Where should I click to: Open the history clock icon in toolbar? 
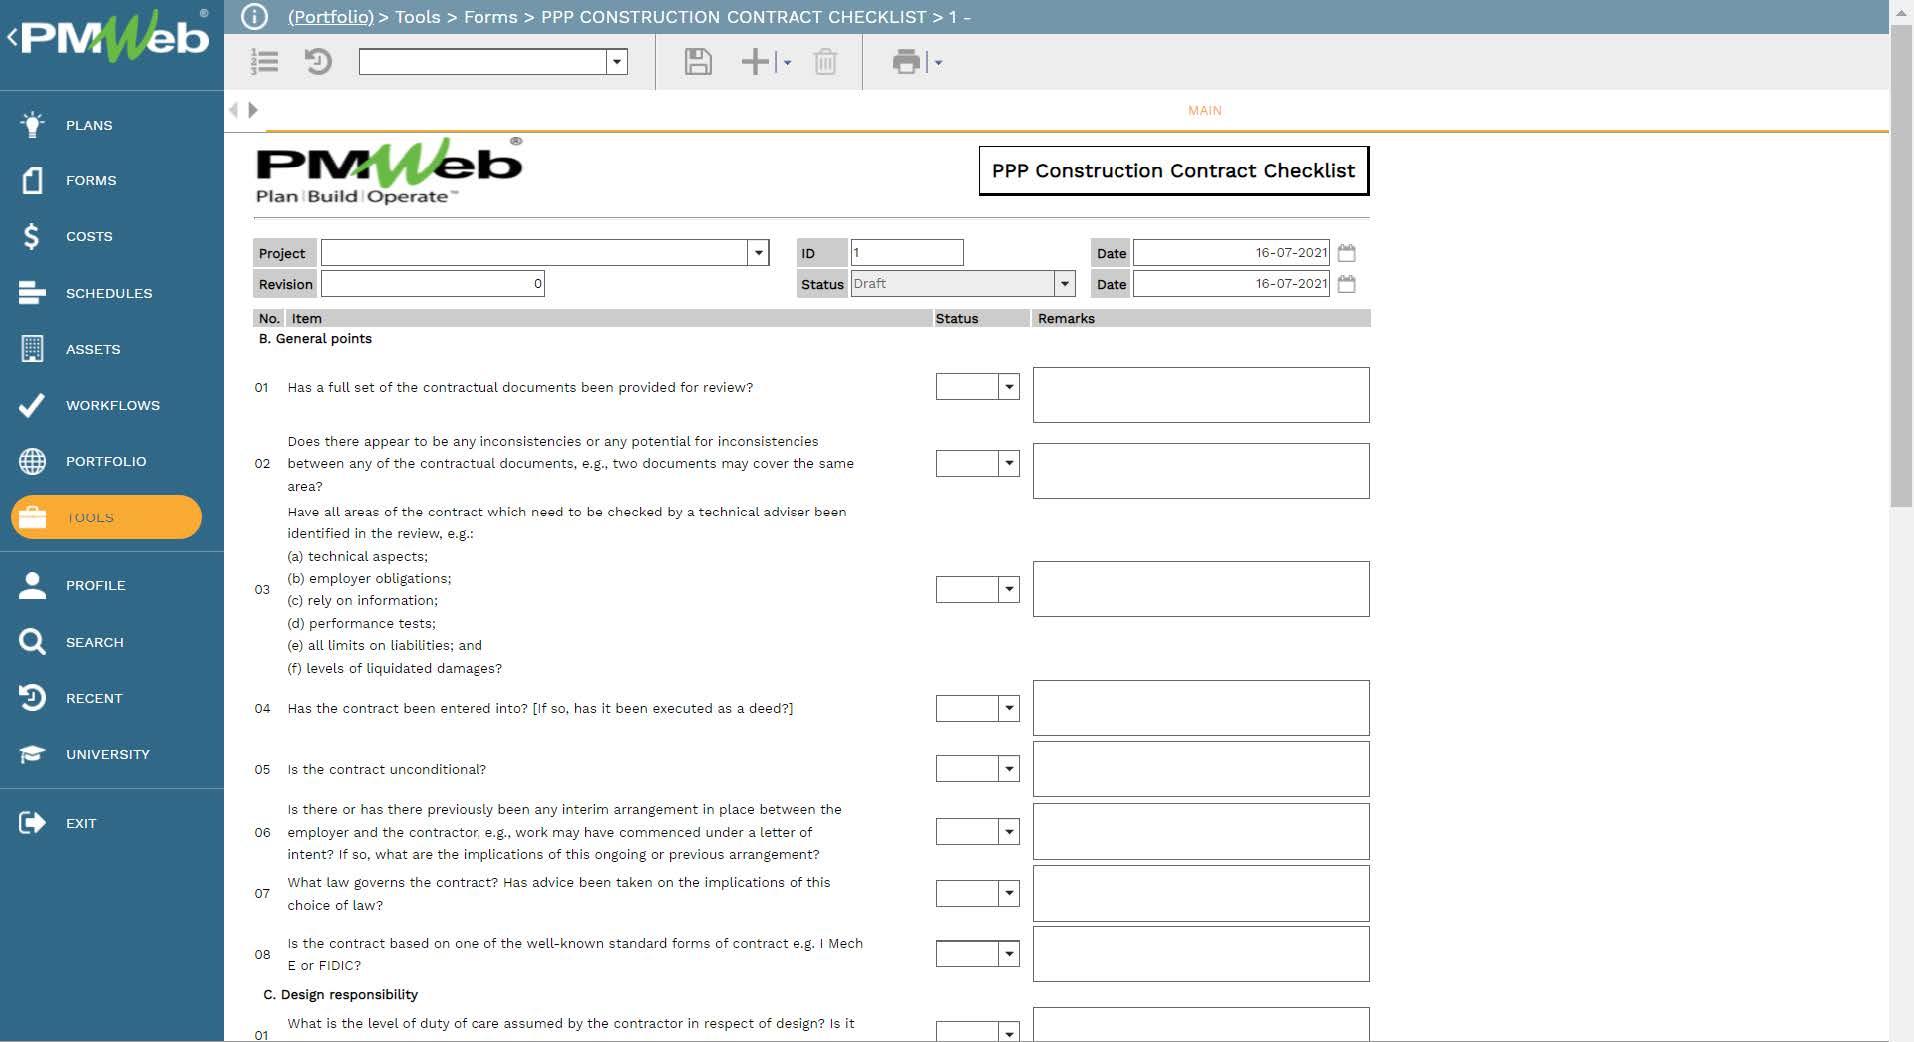click(x=318, y=62)
